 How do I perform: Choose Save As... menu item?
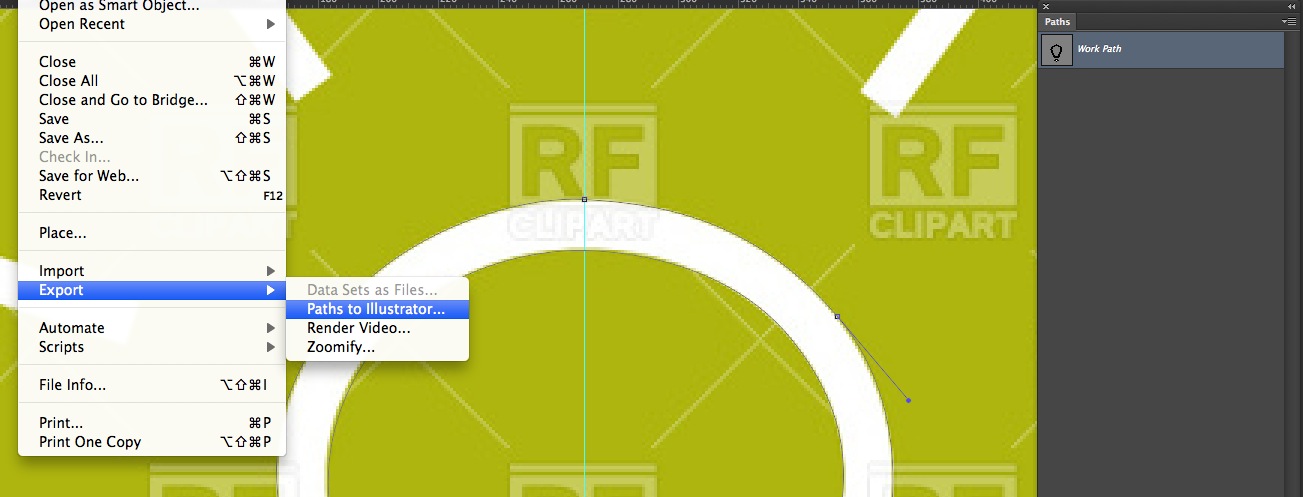click(x=152, y=138)
